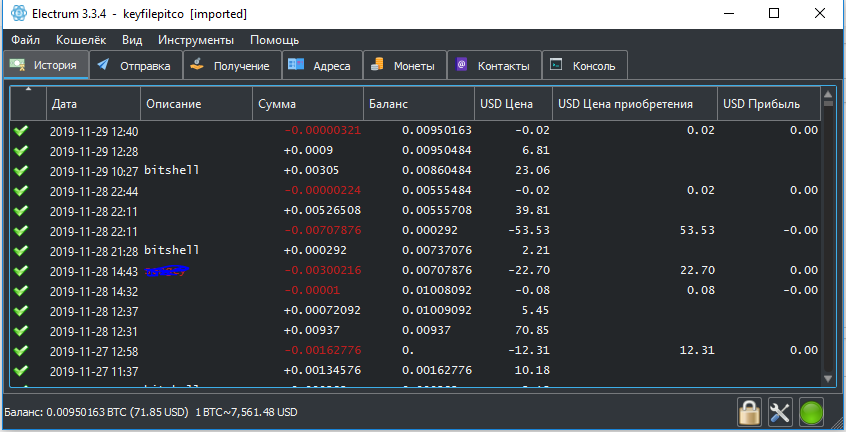Click the confirmed checkmark for 2019-11-29 12:28
Viewport: 846px width, 432px height.
pyautogui.click(x=21, y=151)
